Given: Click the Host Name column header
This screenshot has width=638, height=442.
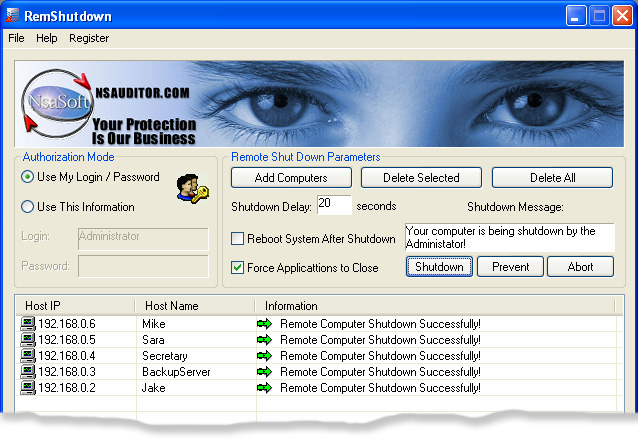Looking at the screenshot, I should 170,305.
